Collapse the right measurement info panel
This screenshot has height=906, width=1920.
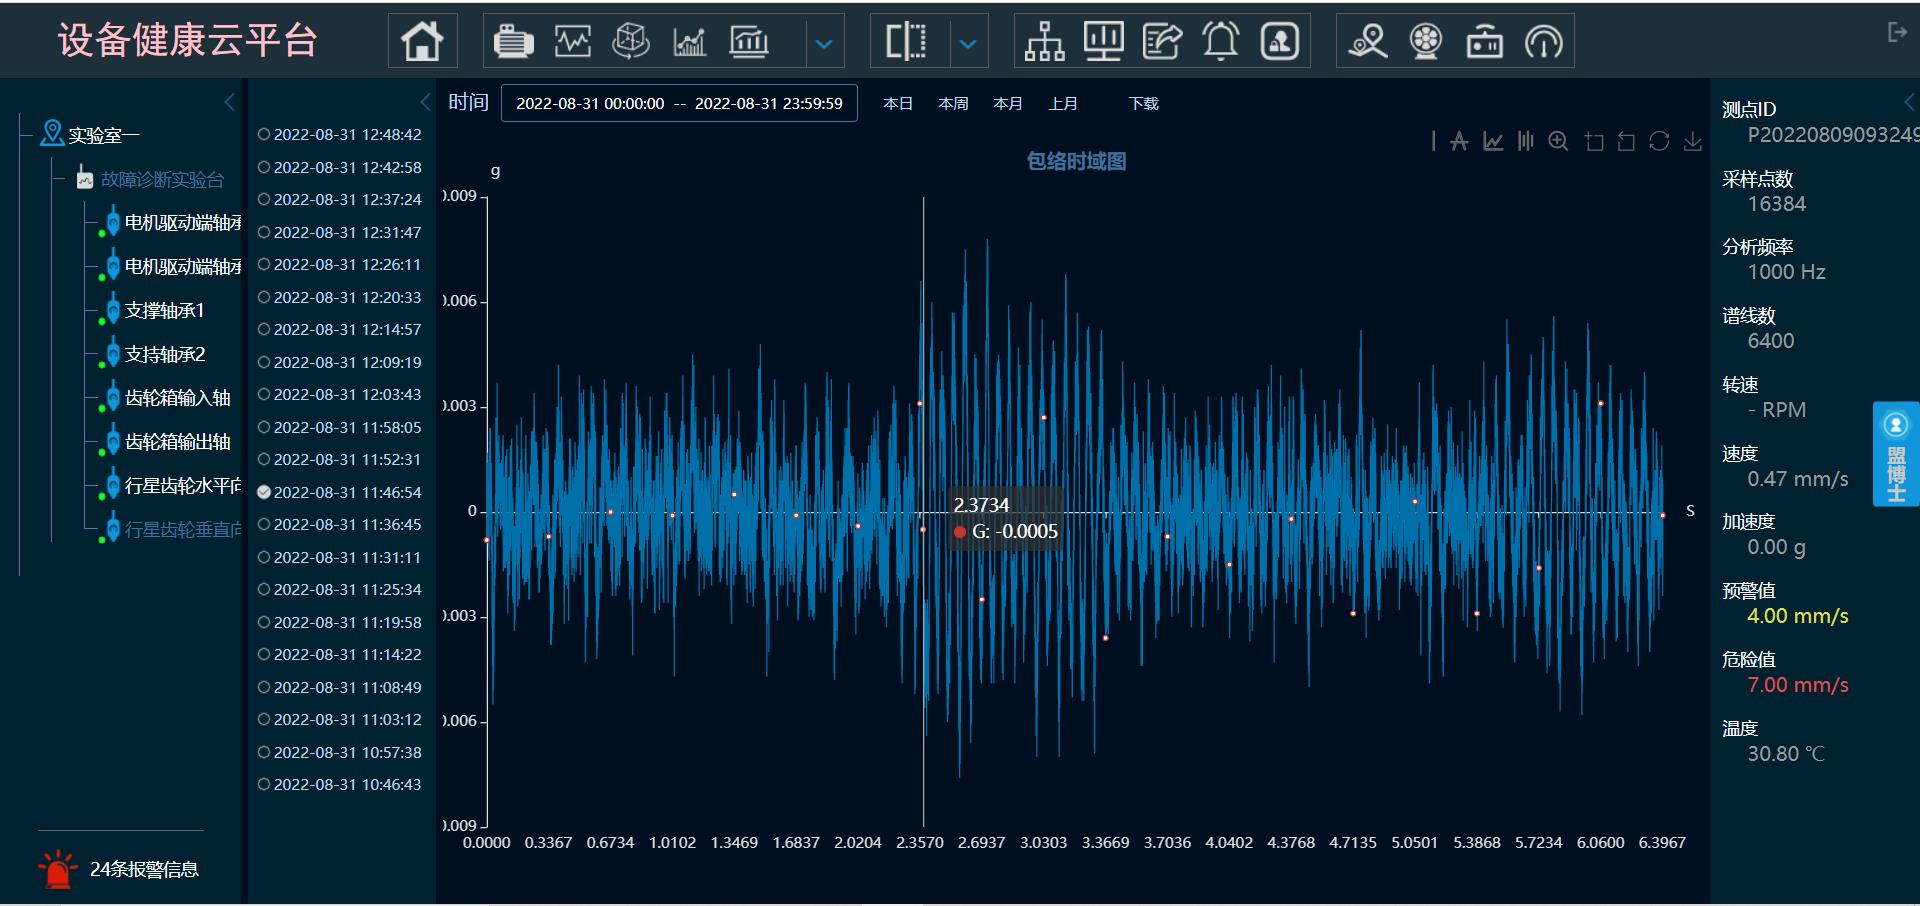coord(1908,102)
